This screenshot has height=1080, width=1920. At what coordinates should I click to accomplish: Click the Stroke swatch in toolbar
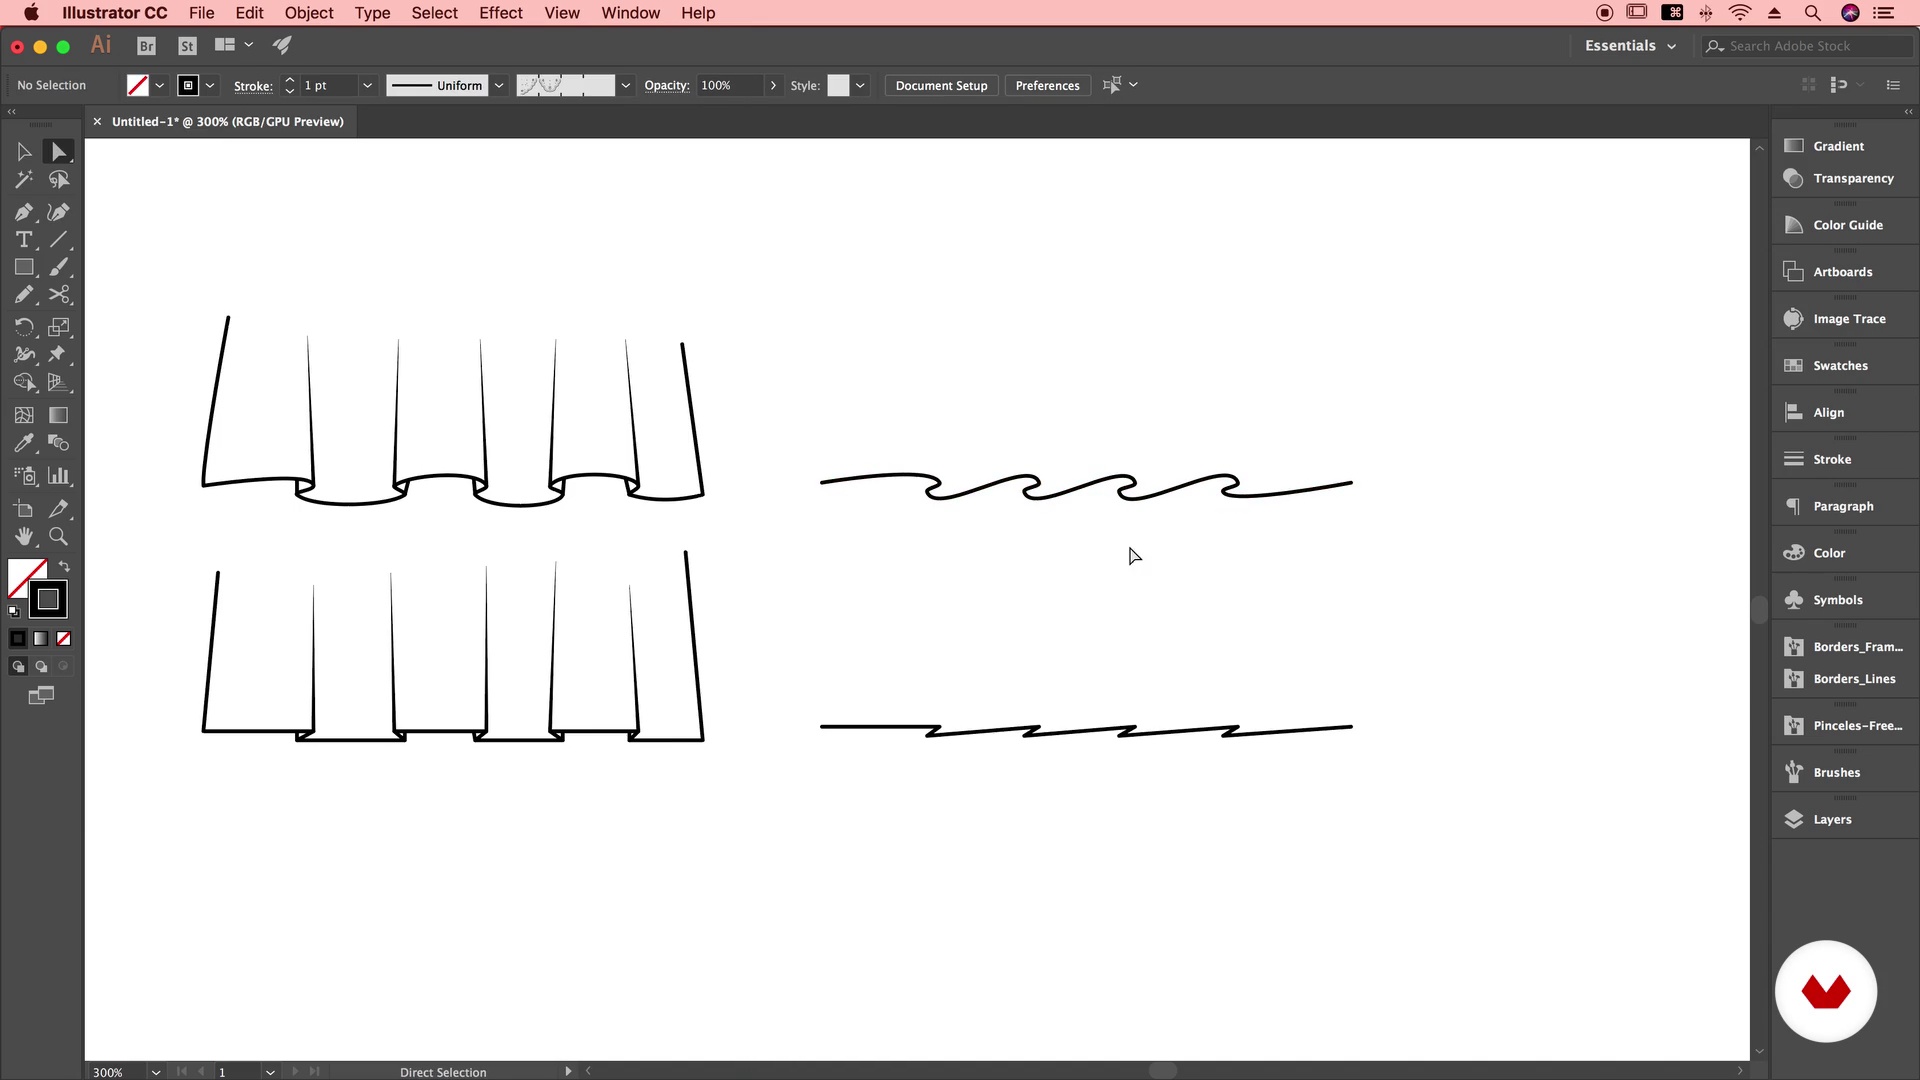tap(48, 600)
